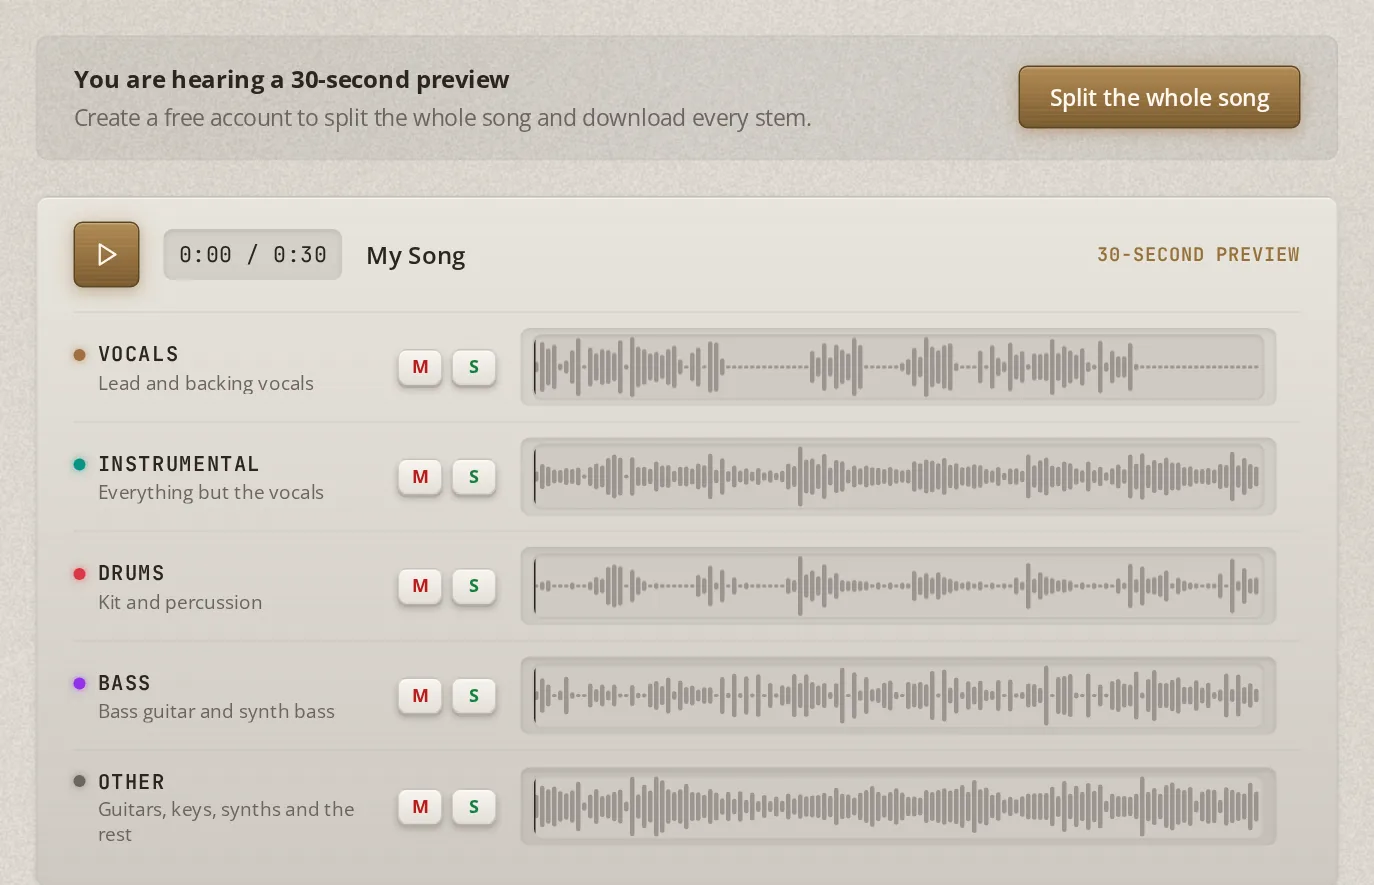Click the VOCALS stem label

point(139,354)
